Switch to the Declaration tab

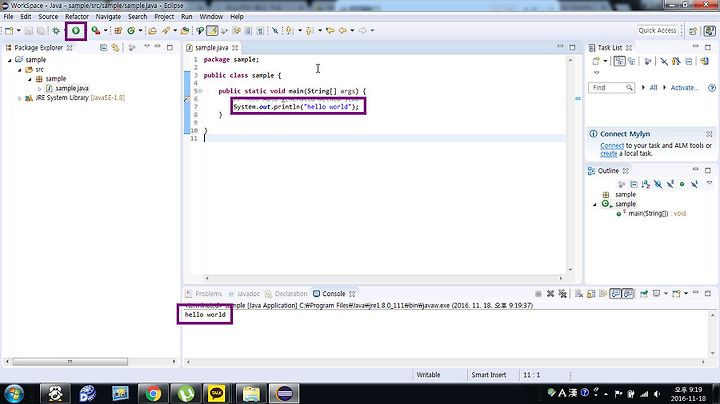[x=286, y=294]
